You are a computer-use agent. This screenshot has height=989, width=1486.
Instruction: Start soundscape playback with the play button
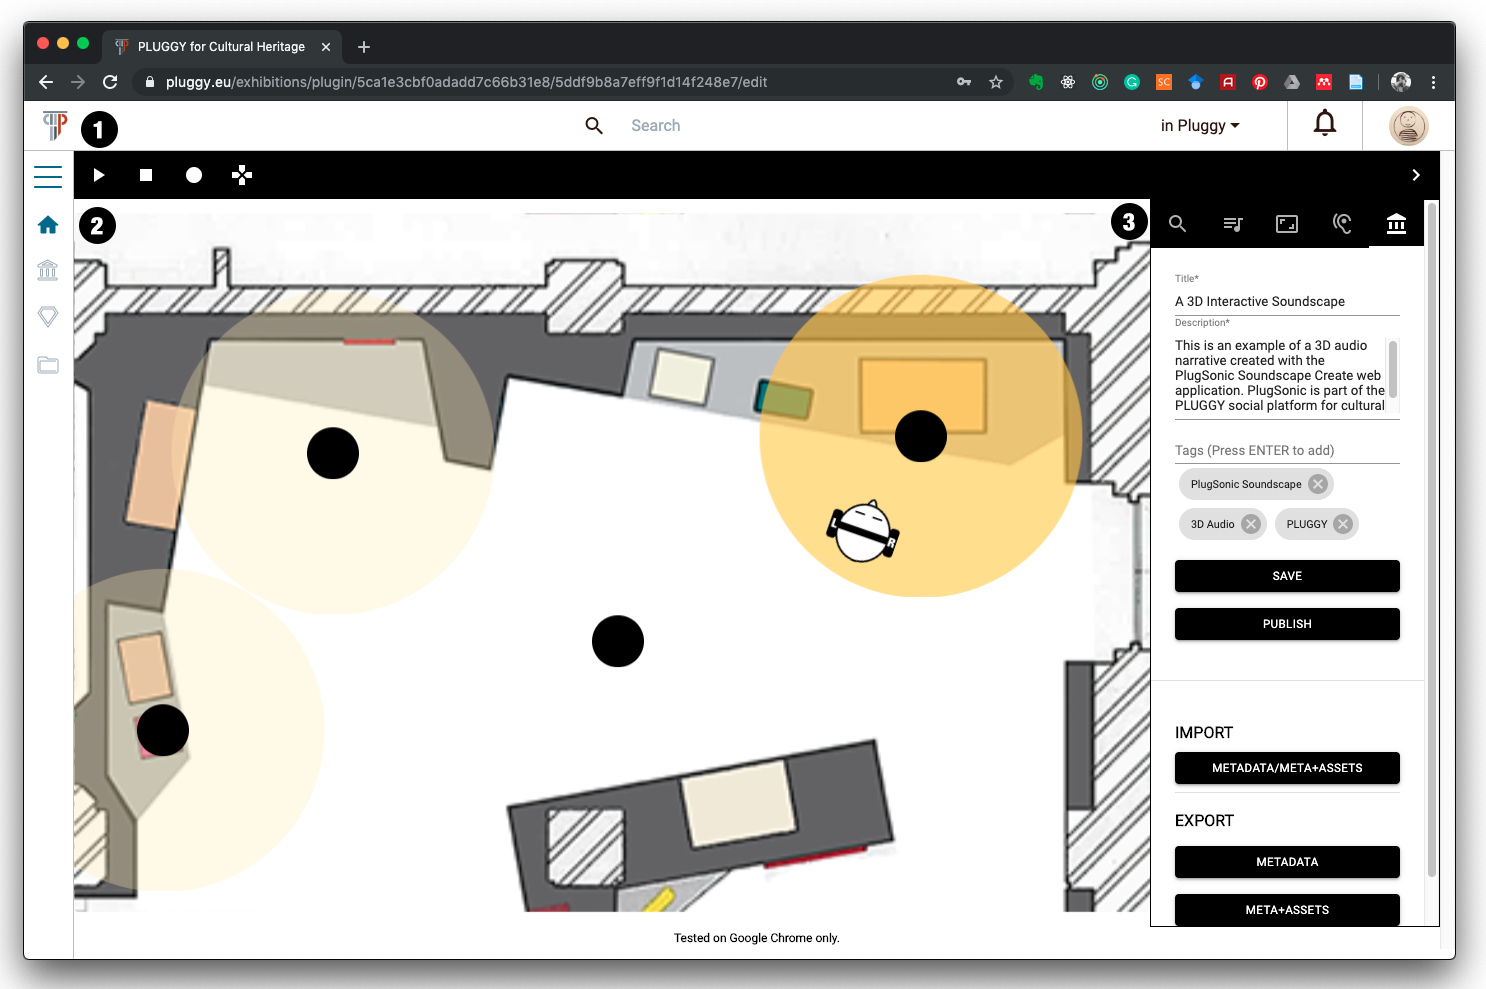coord(99,175)
